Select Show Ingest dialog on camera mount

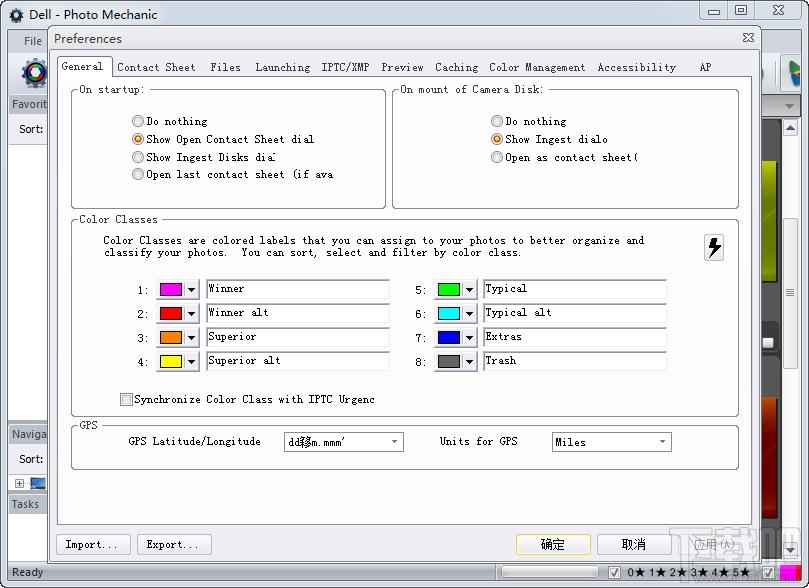click(496, 139)
